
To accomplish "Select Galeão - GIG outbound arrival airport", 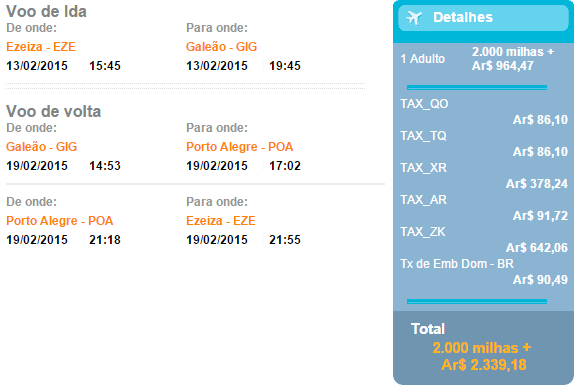I will 221,47.
